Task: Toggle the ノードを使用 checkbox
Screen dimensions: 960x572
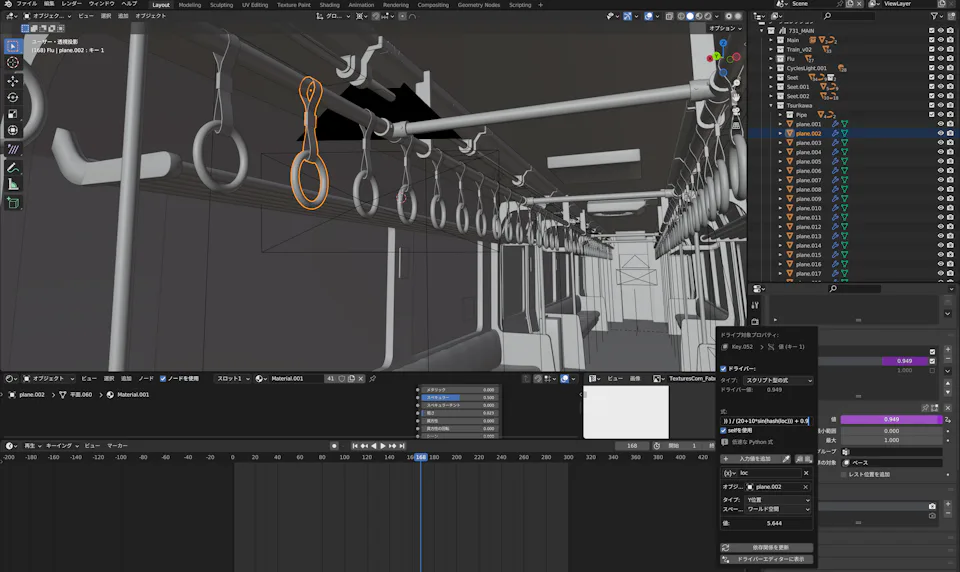Action: coord(163,379)
